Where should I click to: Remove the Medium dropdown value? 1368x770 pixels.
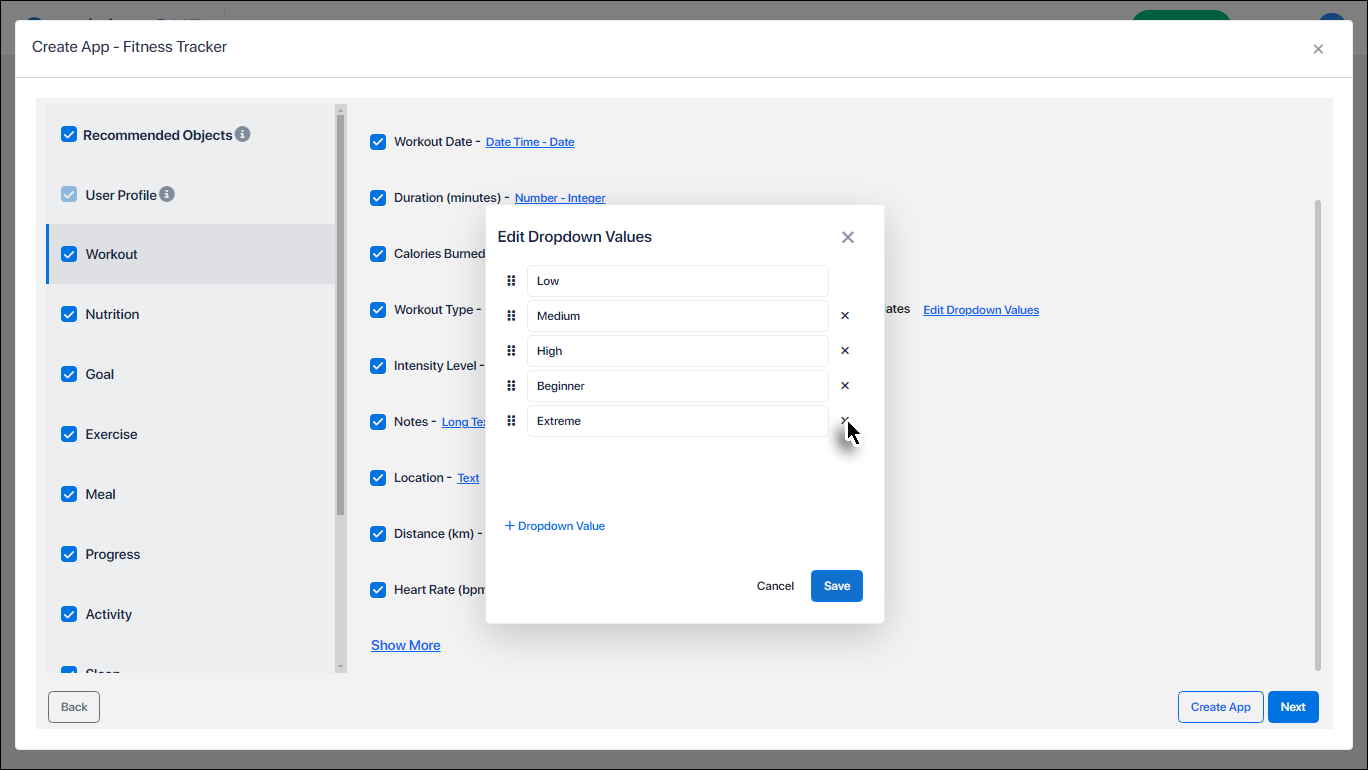click(x=845, y=316)
